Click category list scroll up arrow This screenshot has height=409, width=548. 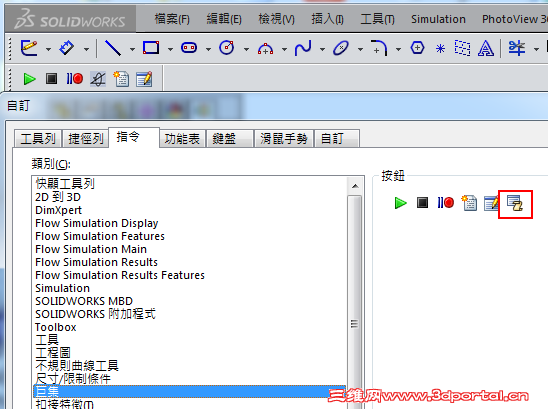click(355, 186)
